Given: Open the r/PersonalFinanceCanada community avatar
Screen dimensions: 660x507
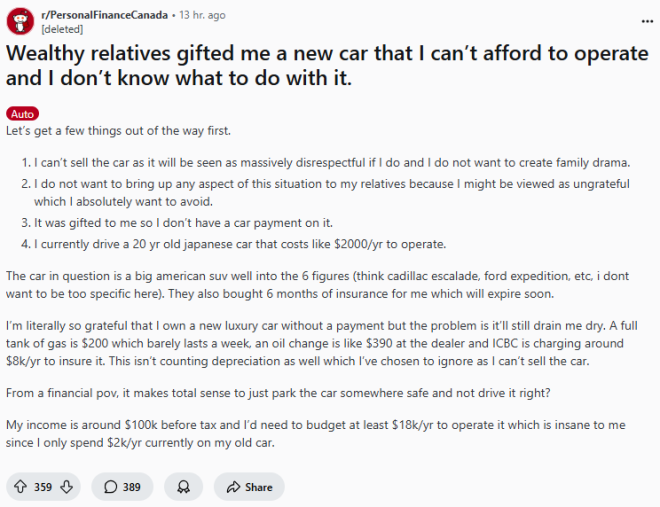Looking at the screenshot, I should click(x=20, y=22).
